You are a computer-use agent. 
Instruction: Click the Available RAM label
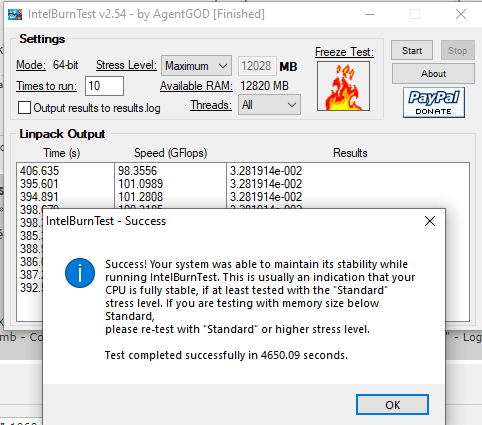pos(196,86)
